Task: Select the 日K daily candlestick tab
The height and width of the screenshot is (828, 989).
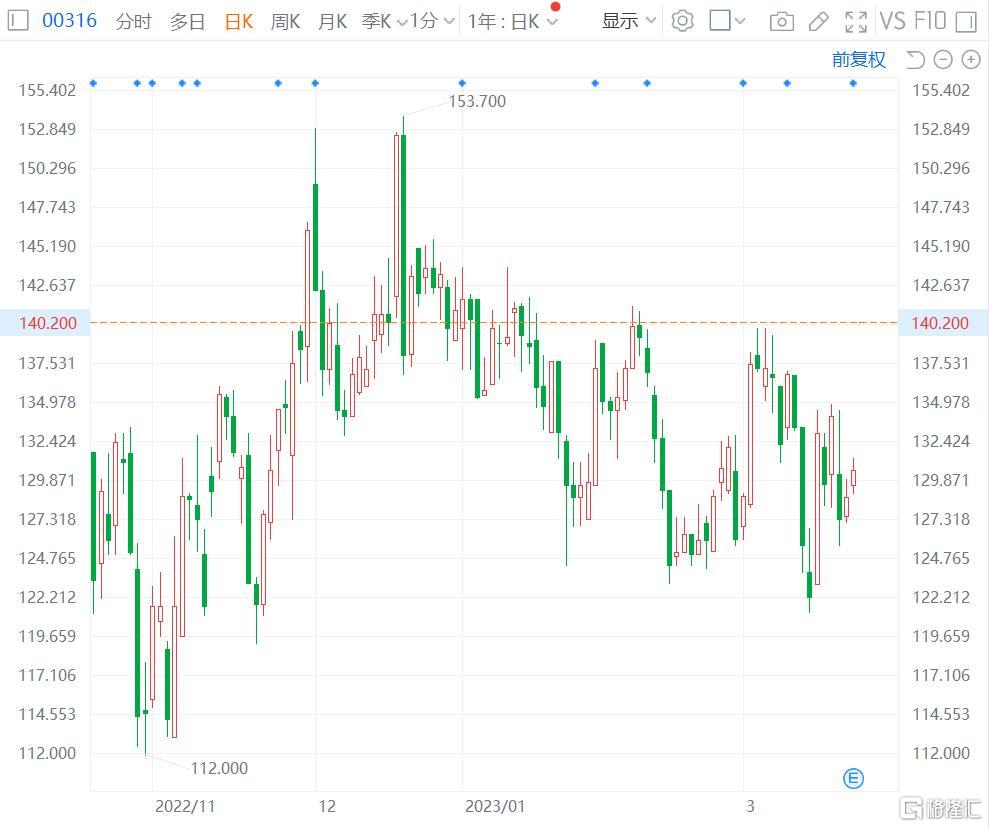Action: 238,21
